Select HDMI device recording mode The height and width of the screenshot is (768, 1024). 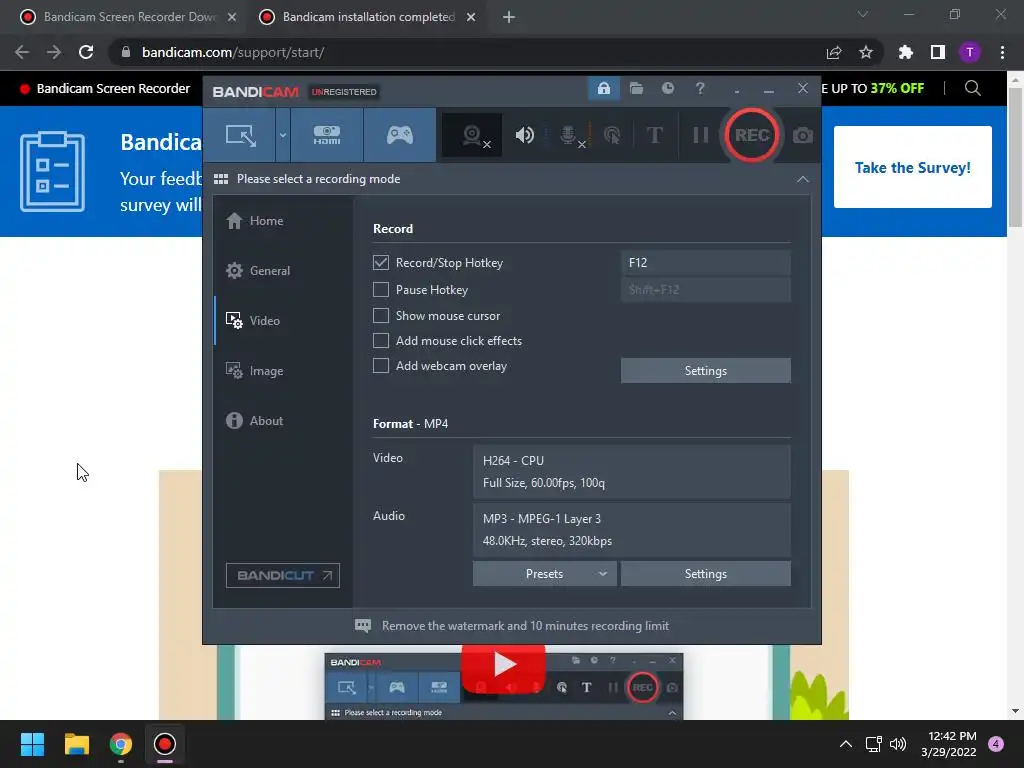pos(327,135)
